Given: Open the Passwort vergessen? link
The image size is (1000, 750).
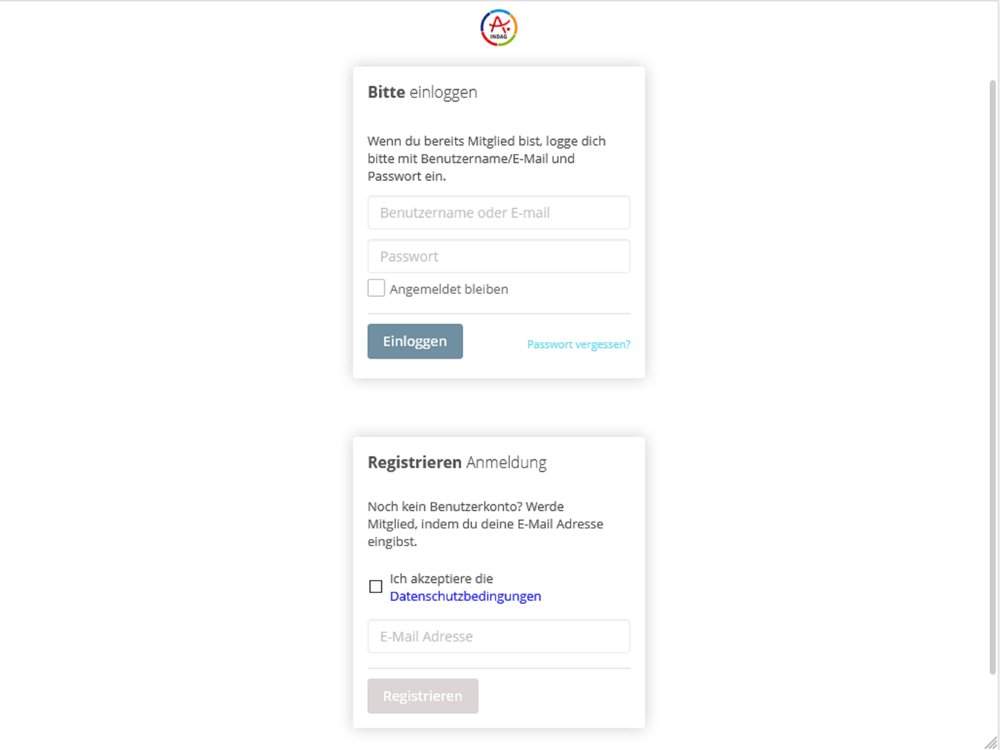Looking at the screenshot, I should [578, 344].
